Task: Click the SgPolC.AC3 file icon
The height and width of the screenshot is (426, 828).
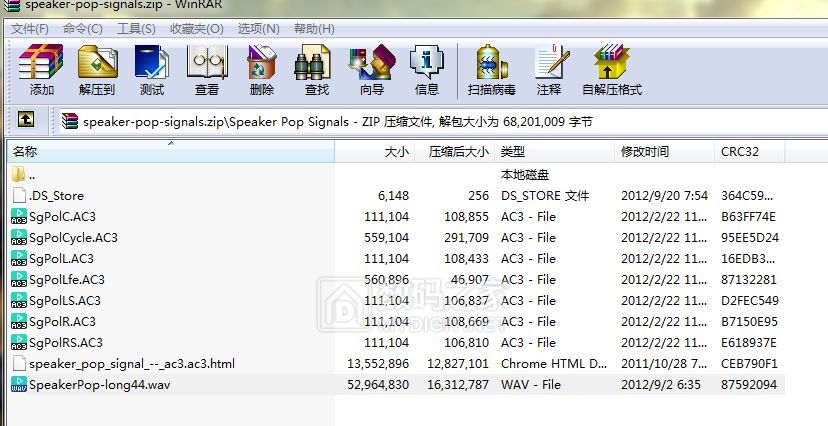Action: pos(18,216)
